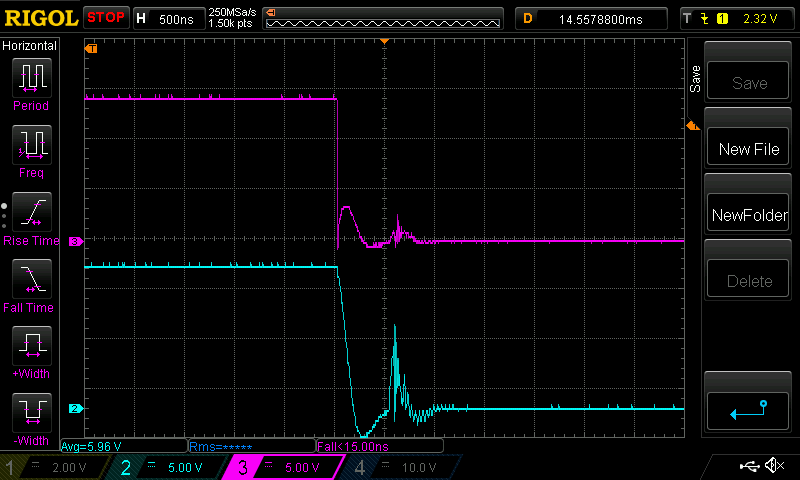Select the Period measurement icon
Screen dimensions: 800x480
click(31, 78)
